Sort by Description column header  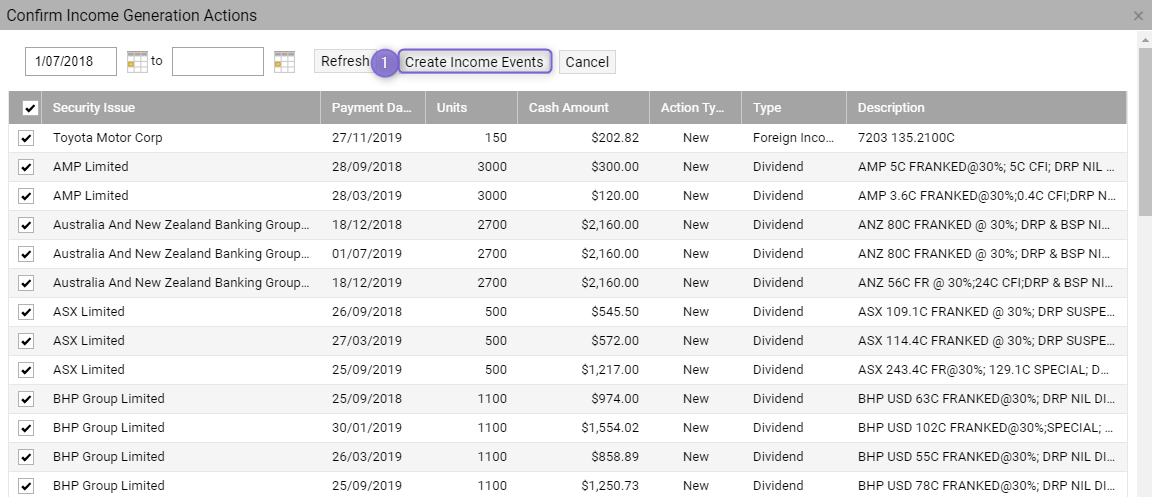(986, 107)
